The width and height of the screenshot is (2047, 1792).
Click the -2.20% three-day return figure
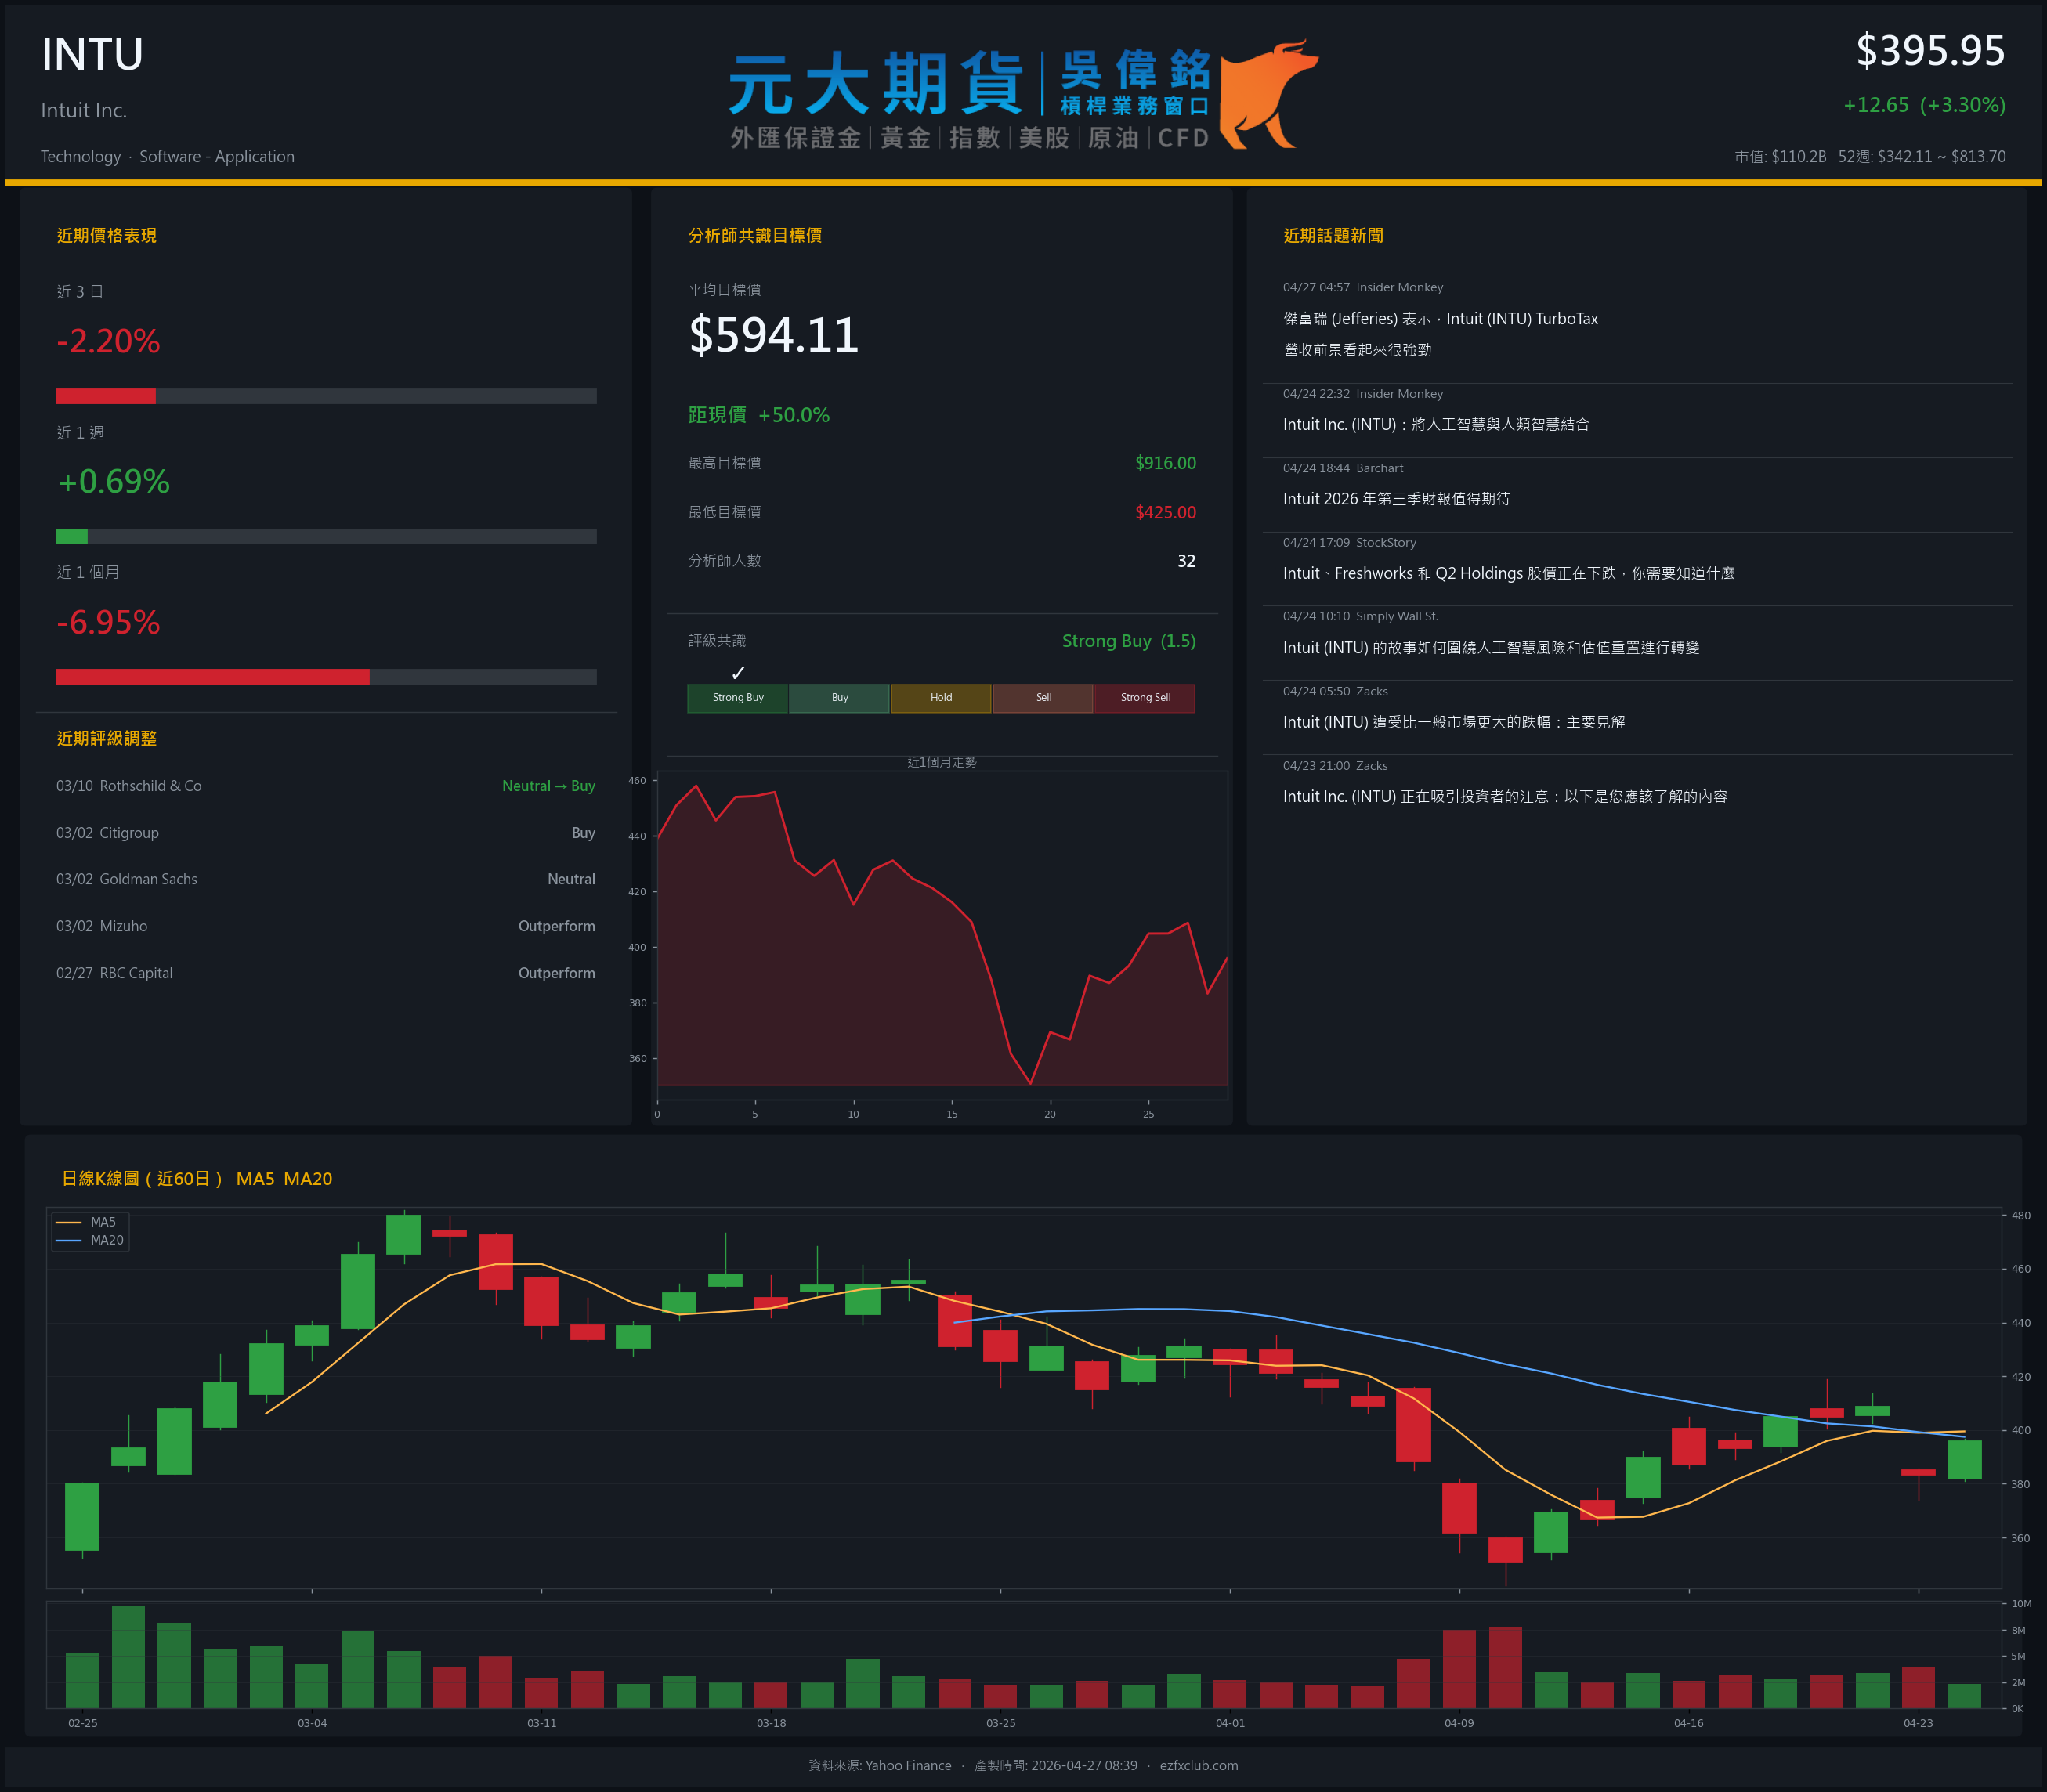point(108,341)
